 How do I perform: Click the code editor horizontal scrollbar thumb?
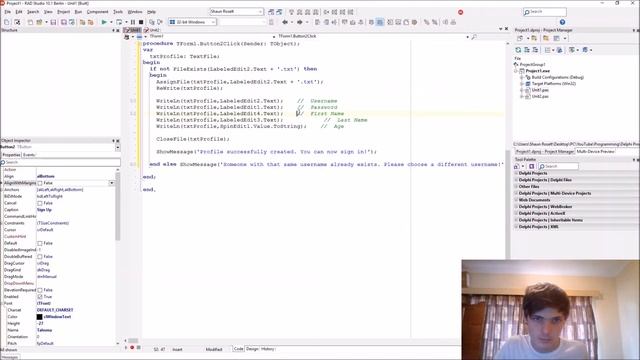click(133, 341)
